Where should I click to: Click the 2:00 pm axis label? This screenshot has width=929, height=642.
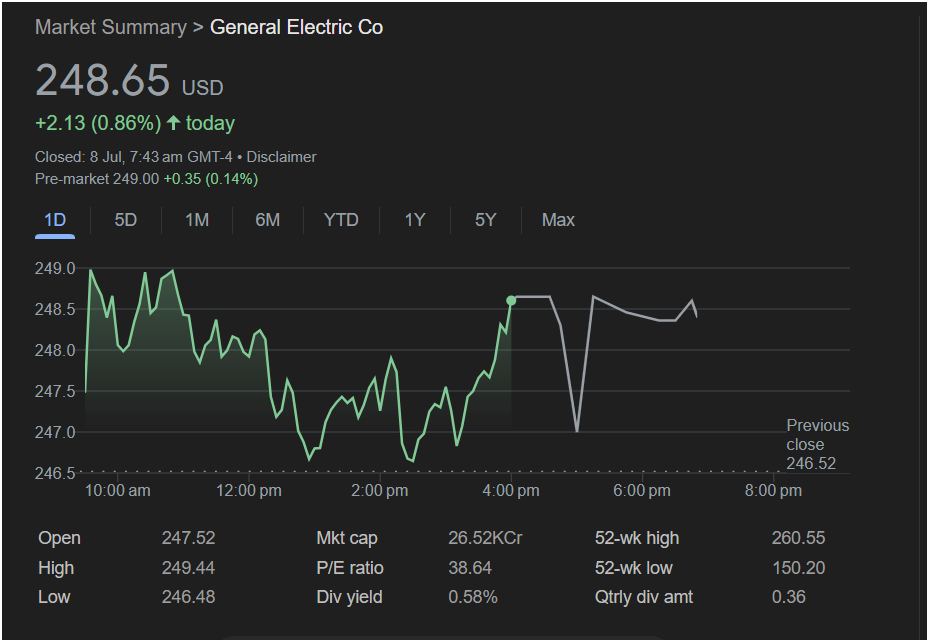pyautogui.click(x=380, y=490)
